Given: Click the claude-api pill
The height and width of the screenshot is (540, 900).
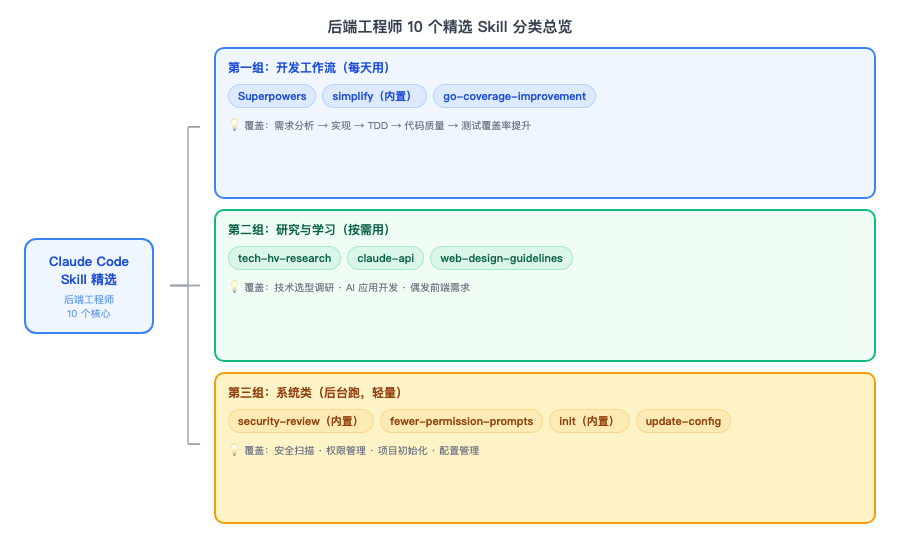Looking at the screenshot, I should 385,258.
